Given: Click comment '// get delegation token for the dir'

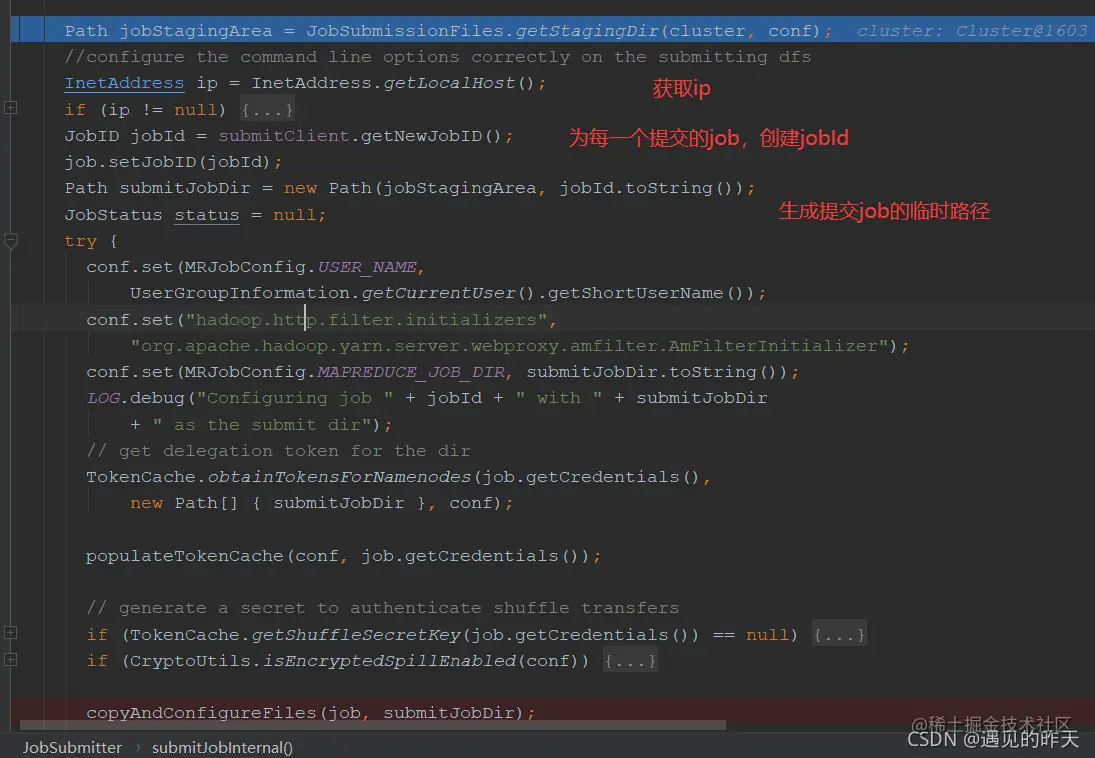Looking at the screenshot, I should tap(278, 451).
